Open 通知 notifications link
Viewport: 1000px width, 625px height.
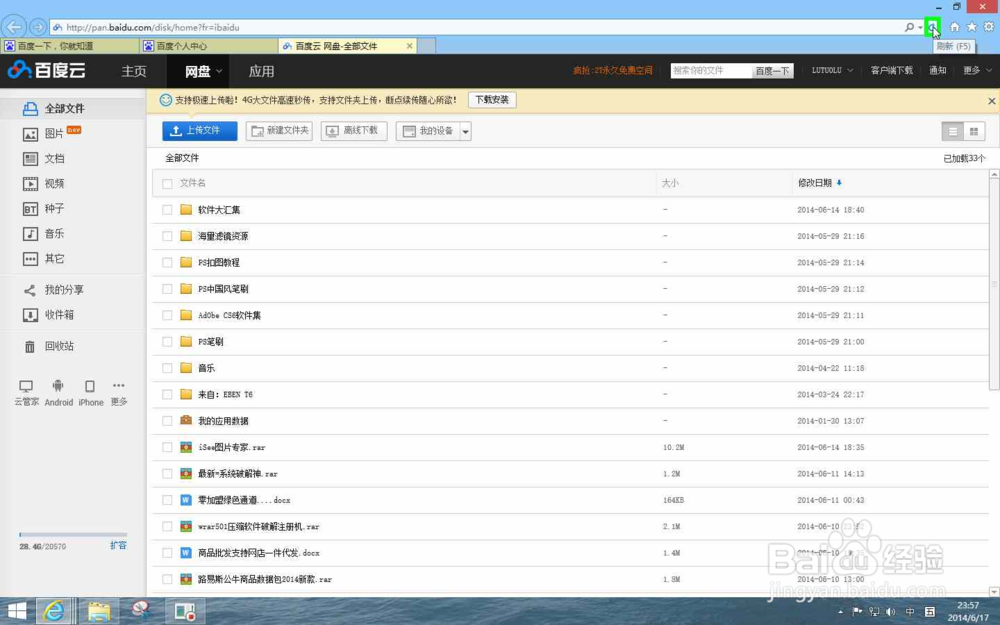click(938, 70)
